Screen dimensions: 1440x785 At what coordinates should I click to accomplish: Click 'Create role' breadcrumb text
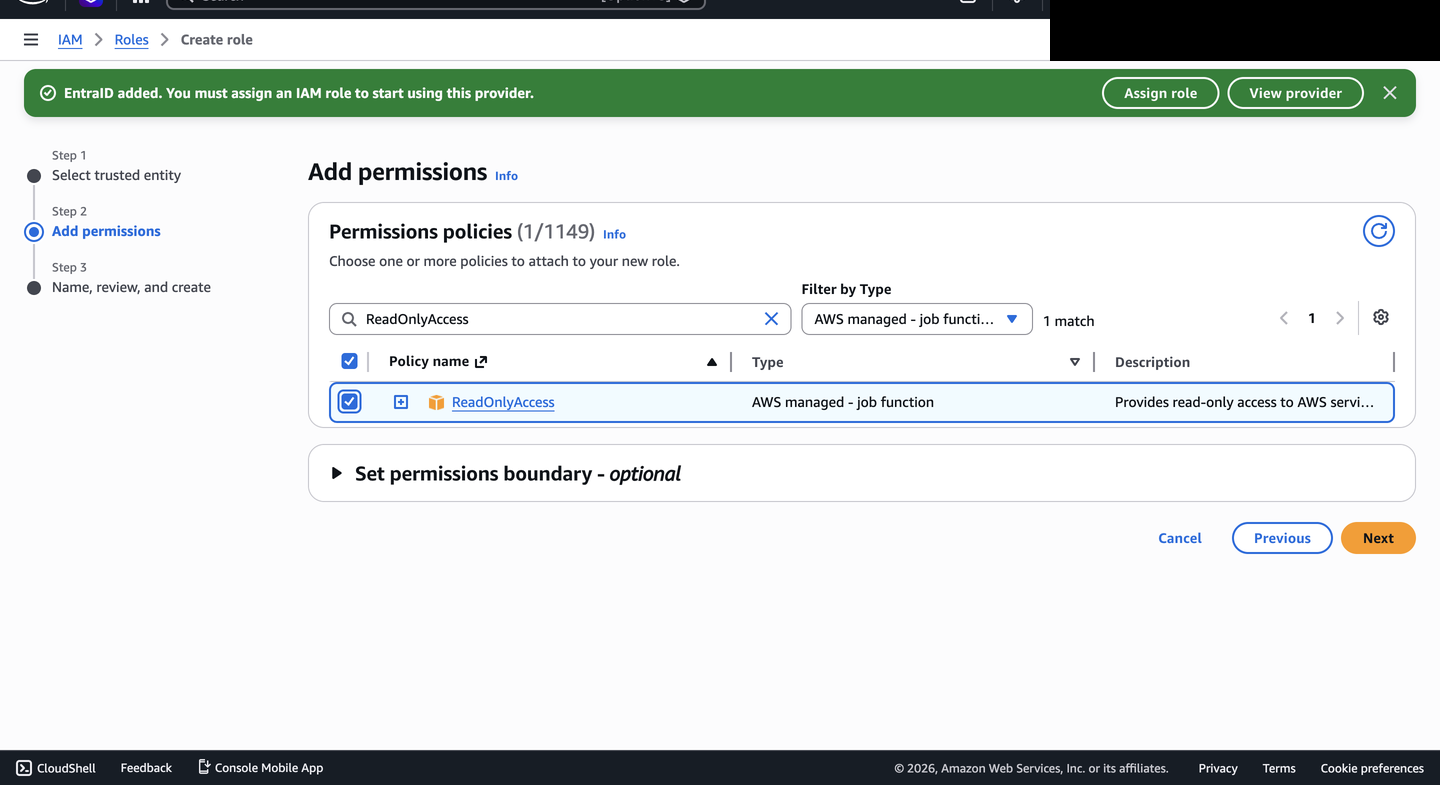pos(217,40)
